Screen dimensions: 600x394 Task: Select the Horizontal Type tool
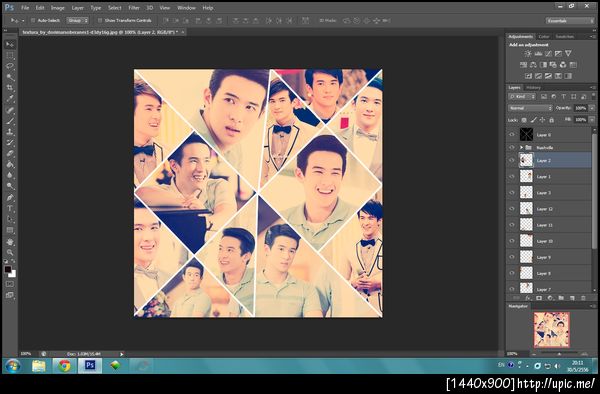click(x=10, y=209)
